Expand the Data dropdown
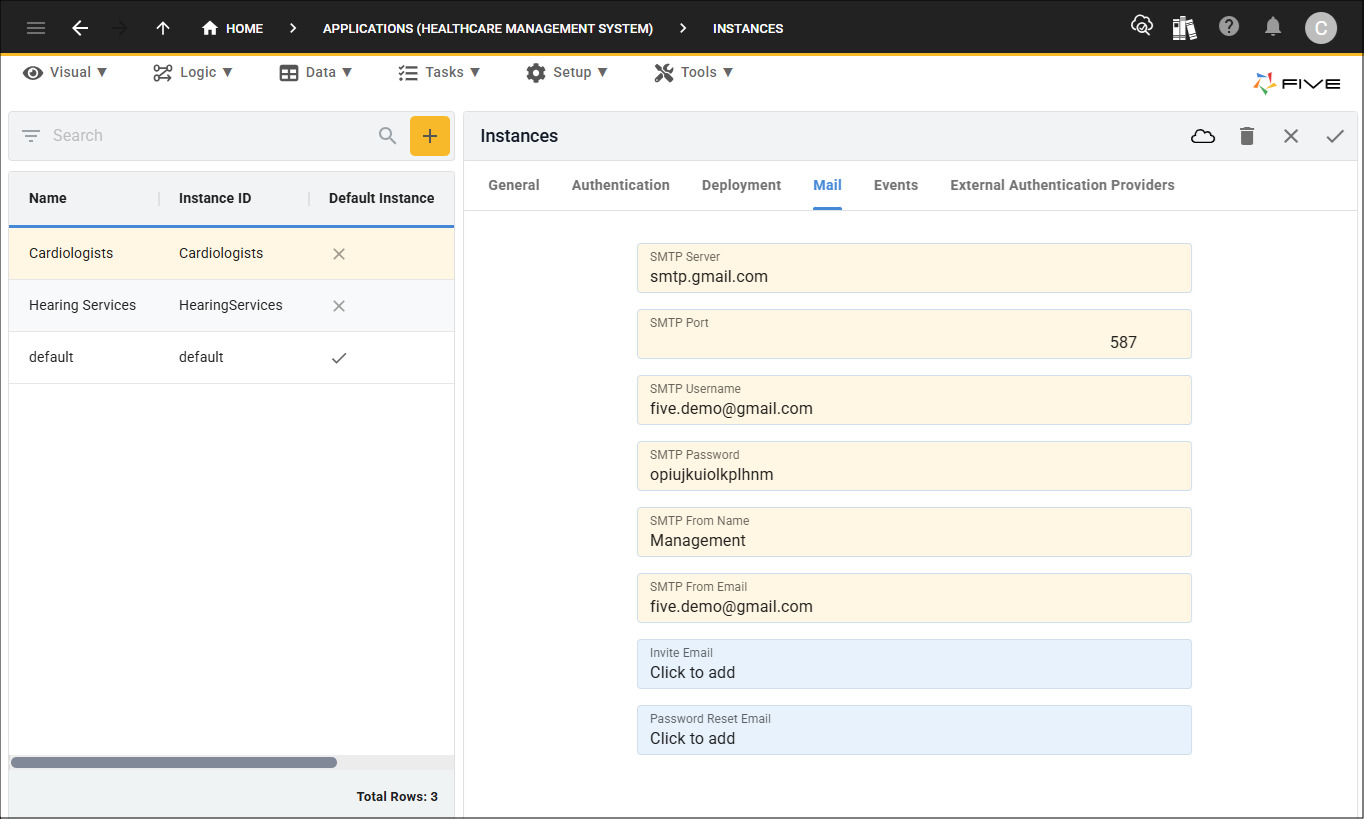 pos(316,72)
